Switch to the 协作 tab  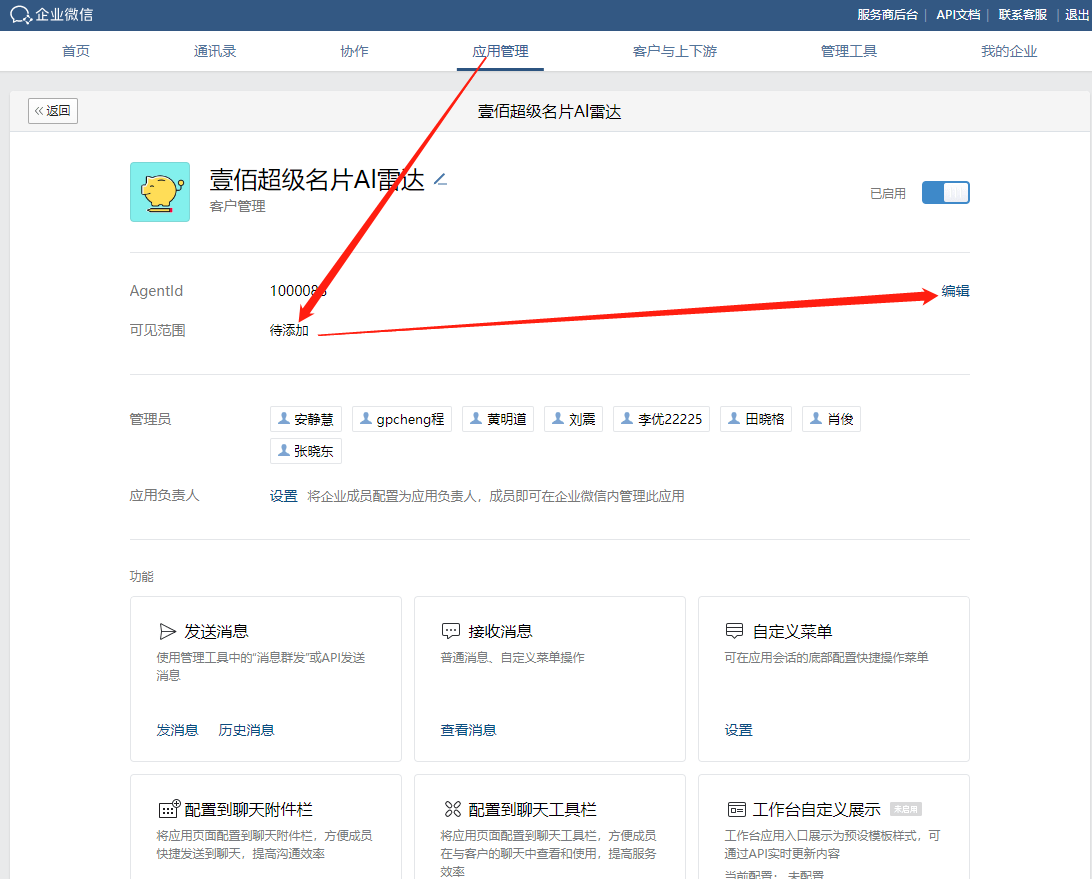(354, 51)
